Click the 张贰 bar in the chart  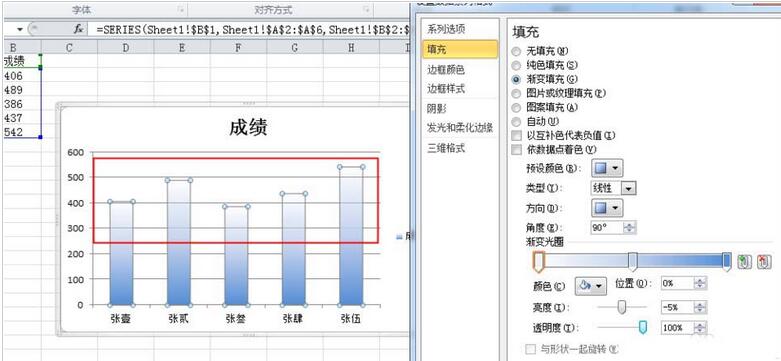179,242
